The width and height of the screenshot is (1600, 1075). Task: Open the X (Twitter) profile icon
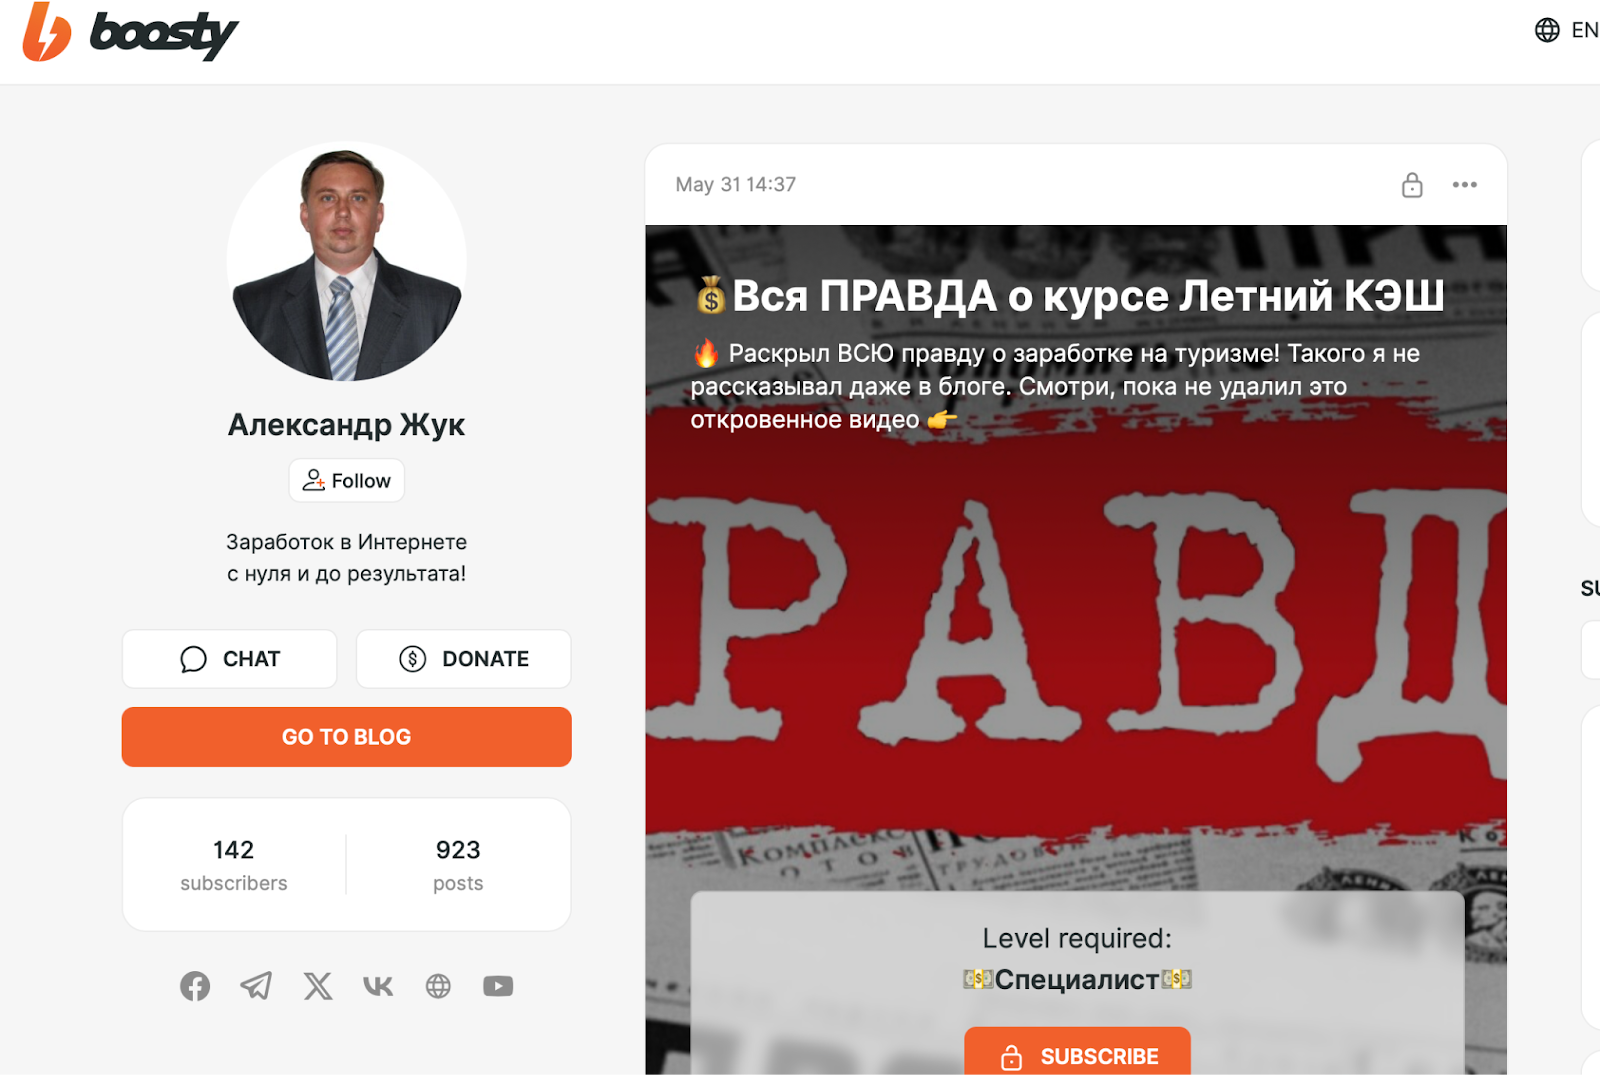(318, 986)
